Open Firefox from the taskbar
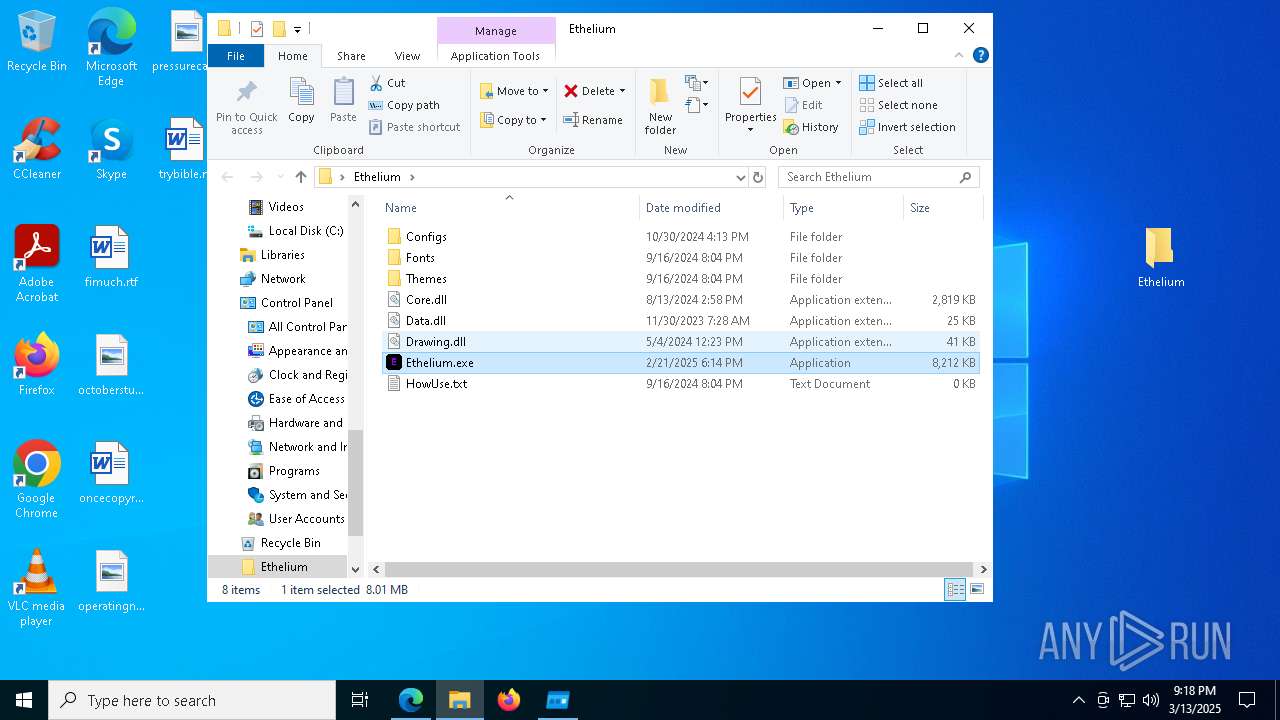 509,700
